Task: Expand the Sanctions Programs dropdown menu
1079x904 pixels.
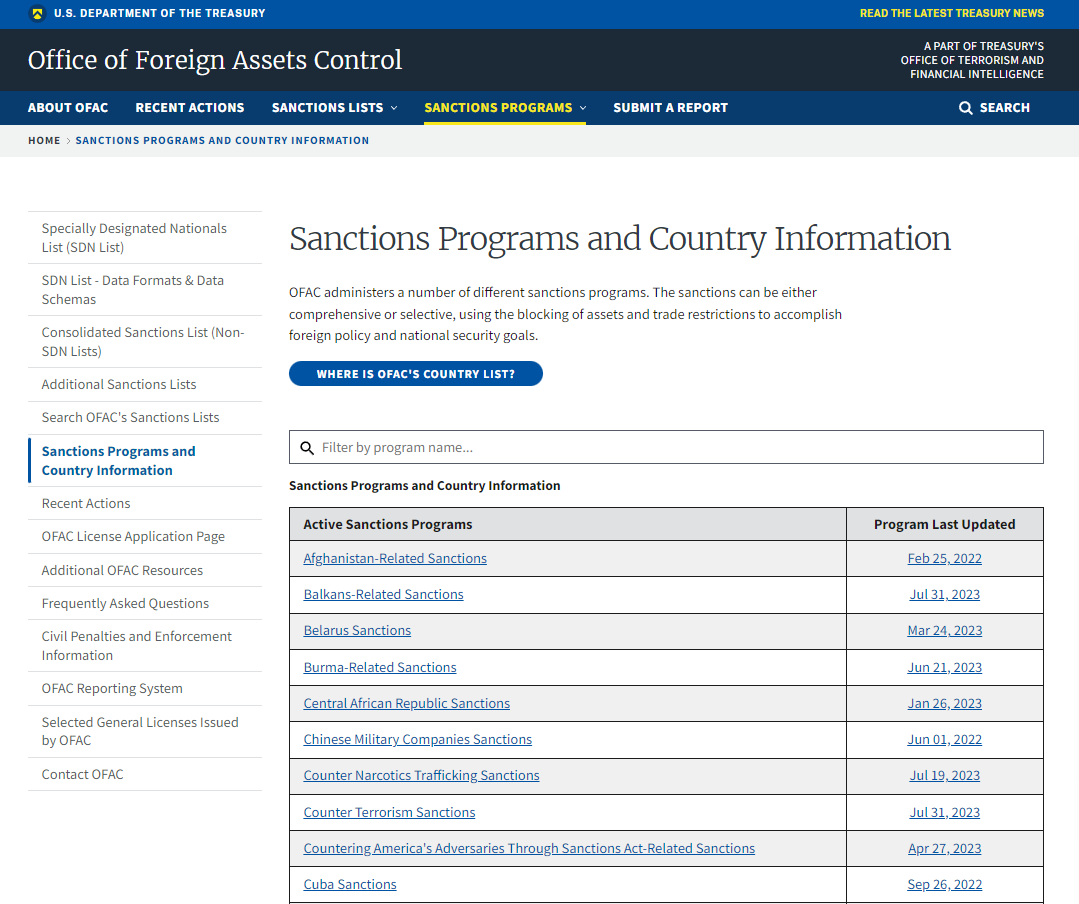Action: point(505,108)
